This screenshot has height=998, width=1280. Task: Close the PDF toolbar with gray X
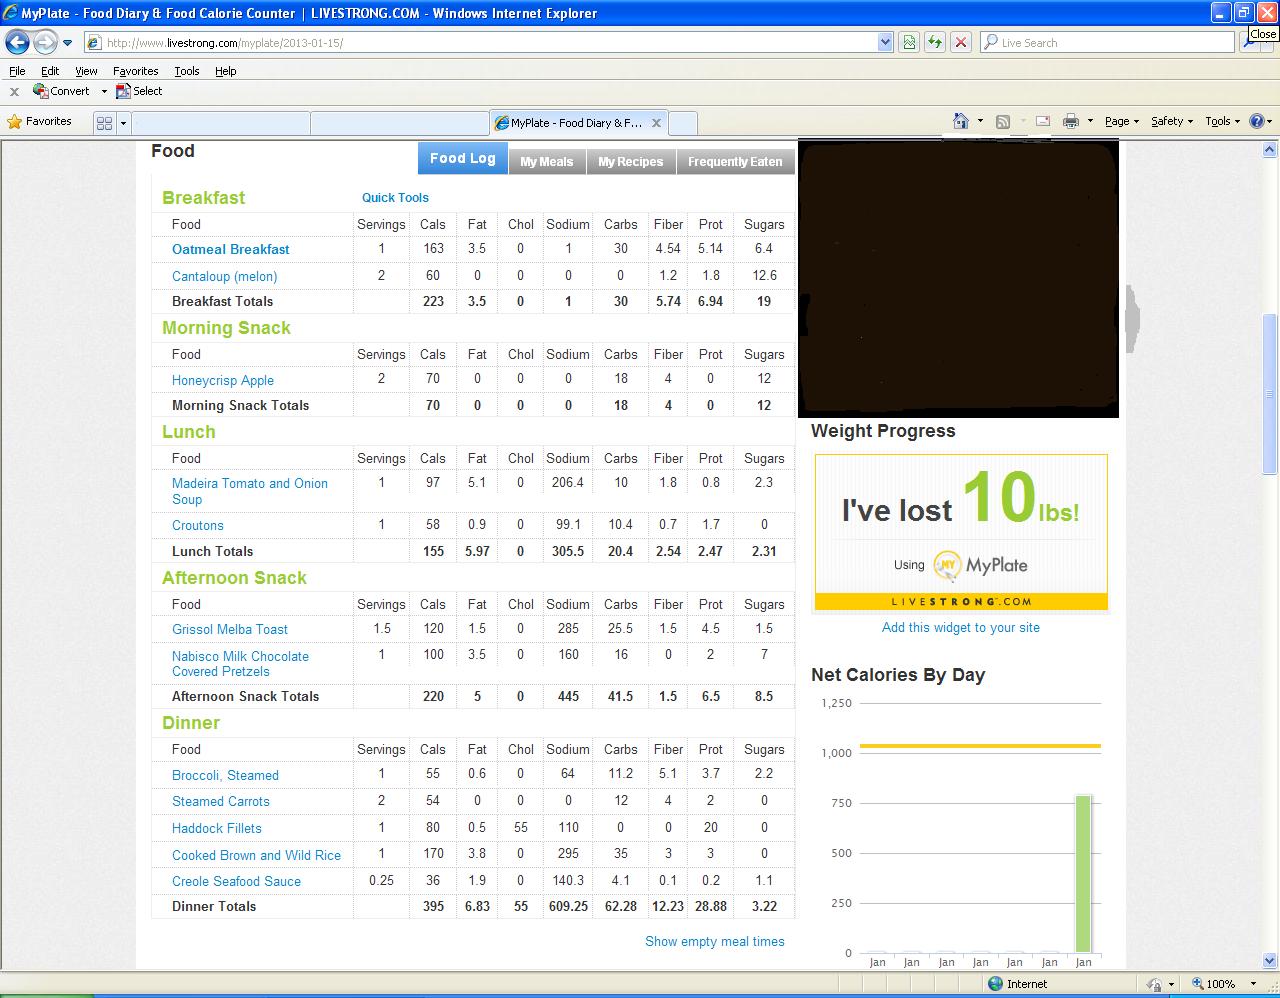(14, 91)
